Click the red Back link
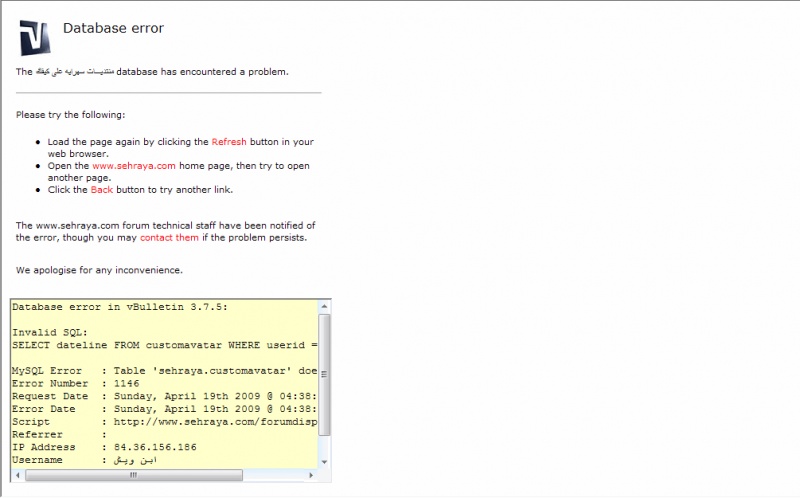800x498 pixels. tap(102, 189)
